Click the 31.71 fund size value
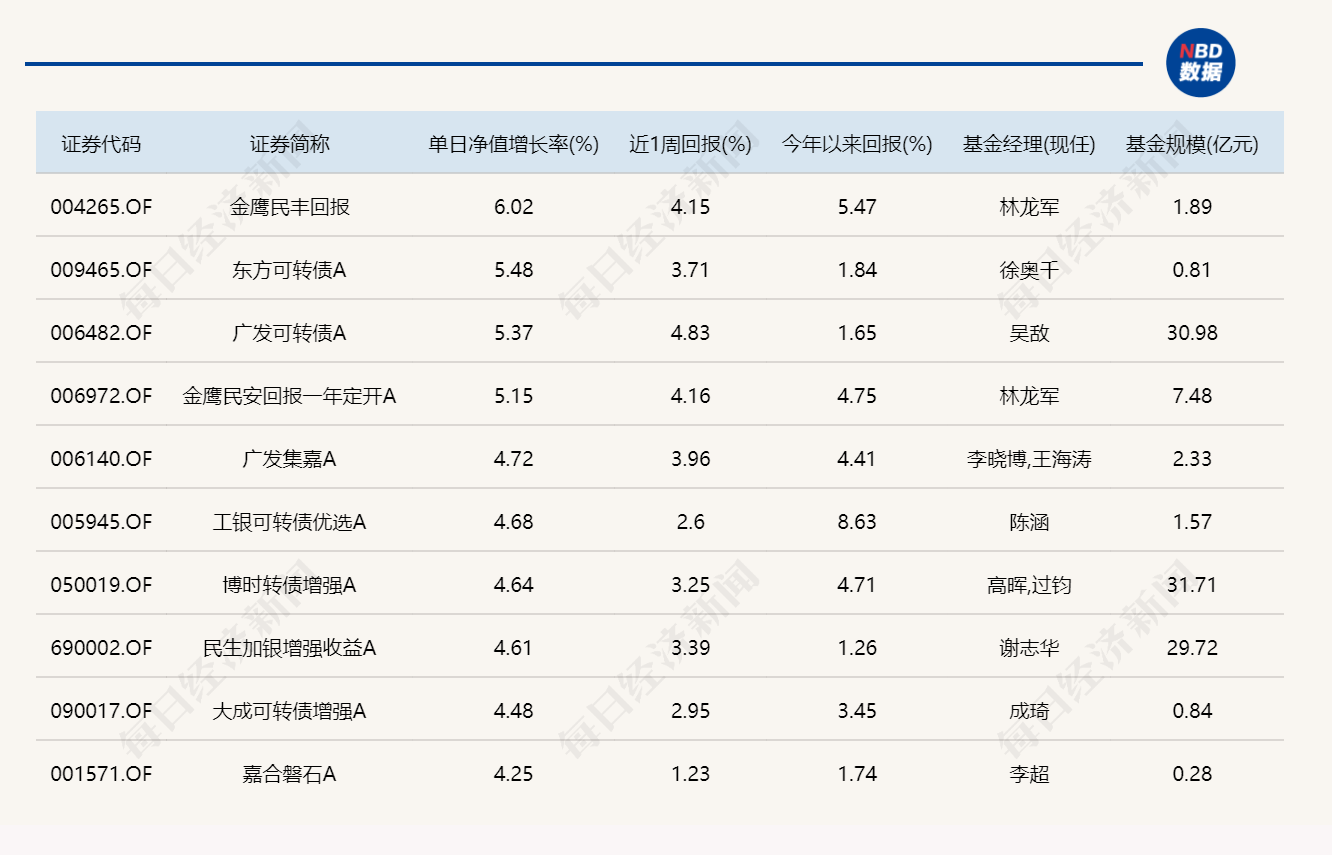Screen dimensions: 1332x855 point(1193,585)
